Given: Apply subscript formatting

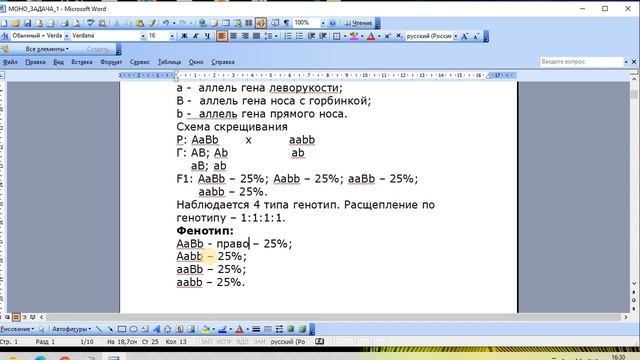Looking at the screenshot, I should (399, 36).
